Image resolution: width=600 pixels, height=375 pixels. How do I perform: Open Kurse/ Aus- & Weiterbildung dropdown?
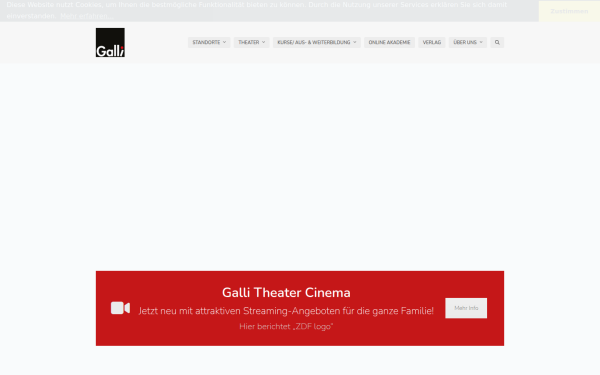tap(316, 42)
